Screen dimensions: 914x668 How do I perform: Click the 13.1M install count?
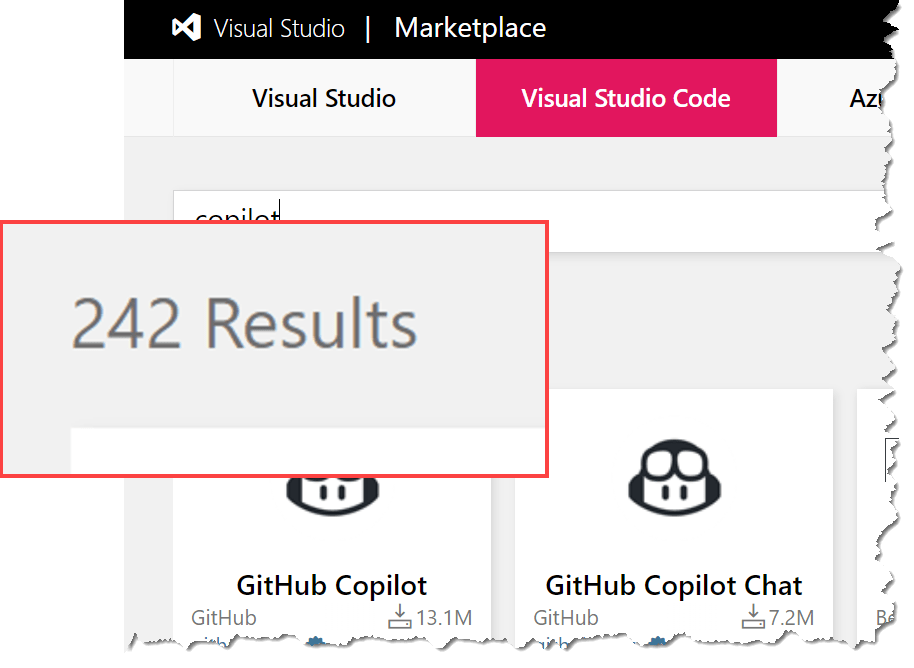pos(444,618)
